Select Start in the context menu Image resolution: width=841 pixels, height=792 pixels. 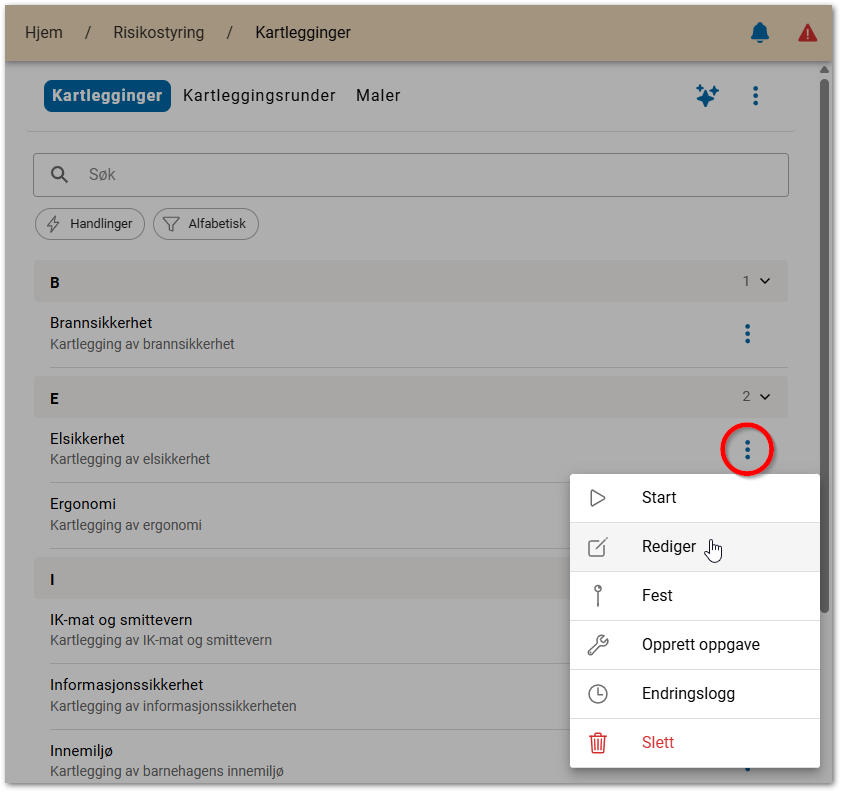[659, 498]
